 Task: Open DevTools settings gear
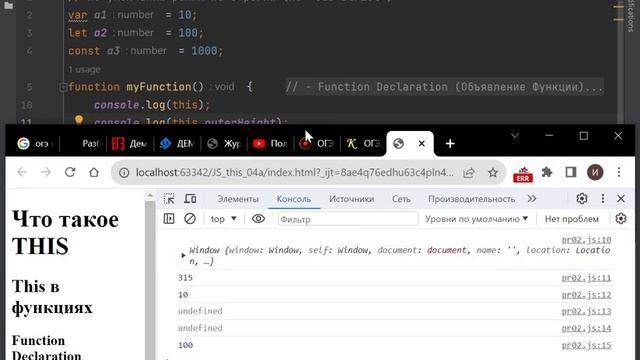pos(582,199)
